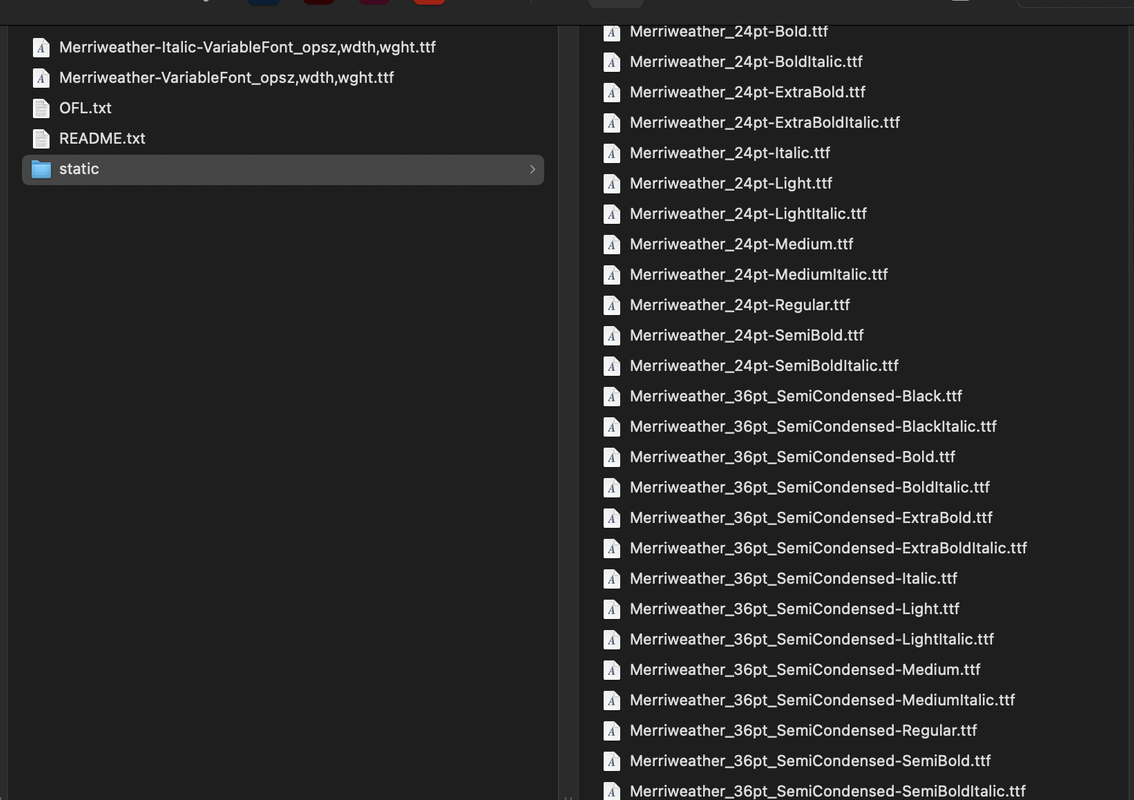Viewport: 1134px width, 800px height.
Task: Click icon of Merriweather_24pt-Medium.ttf
Action: click(x=612, y=244)
